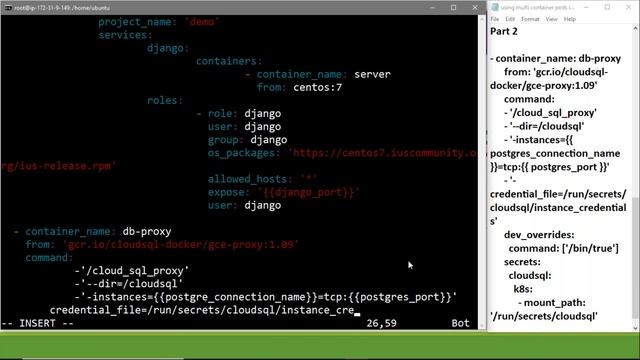Click 'expose:' key in the terminal
The image size is (640, 360).
[229, 192]
